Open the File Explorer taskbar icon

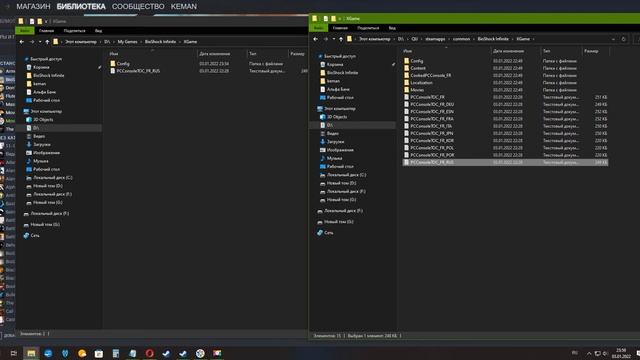[x=31, y=353]
